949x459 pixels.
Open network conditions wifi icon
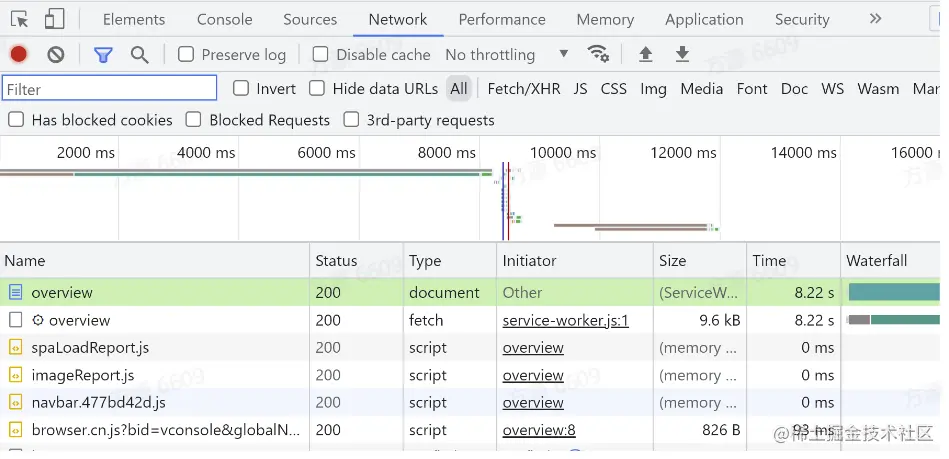(x=598, y=54)
